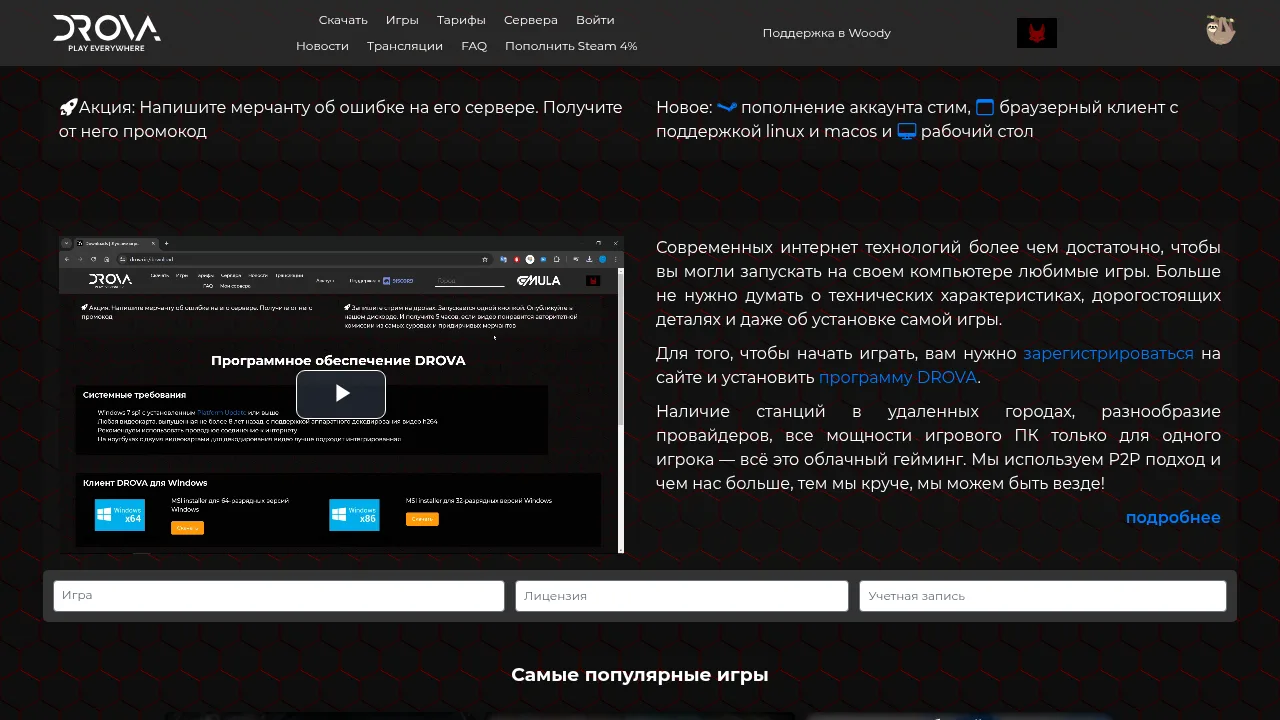Navigate to Сервера

(x=531, y=20)
